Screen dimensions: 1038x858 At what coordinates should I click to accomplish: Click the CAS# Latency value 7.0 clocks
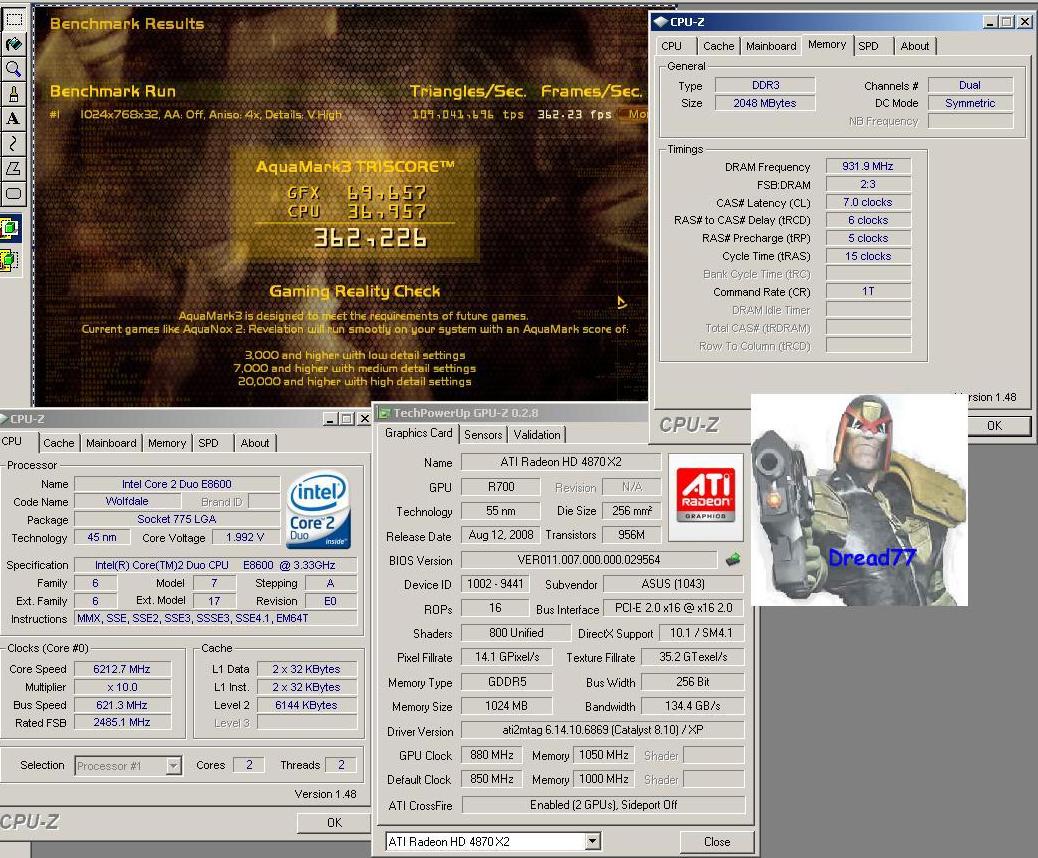pos(868,202)
